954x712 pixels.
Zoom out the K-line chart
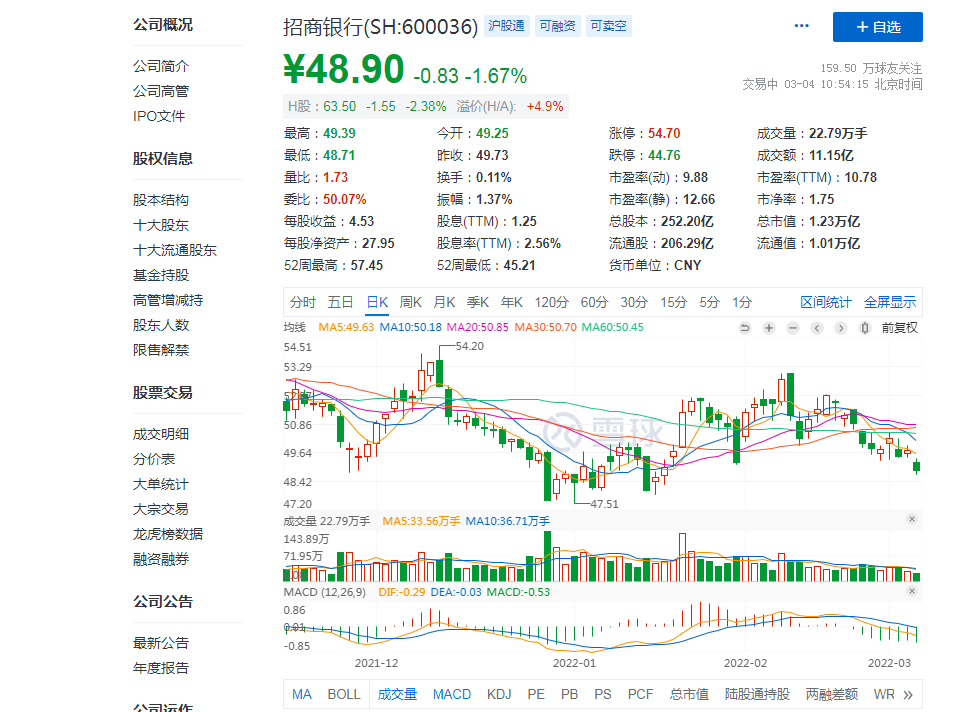pos(793,328)
